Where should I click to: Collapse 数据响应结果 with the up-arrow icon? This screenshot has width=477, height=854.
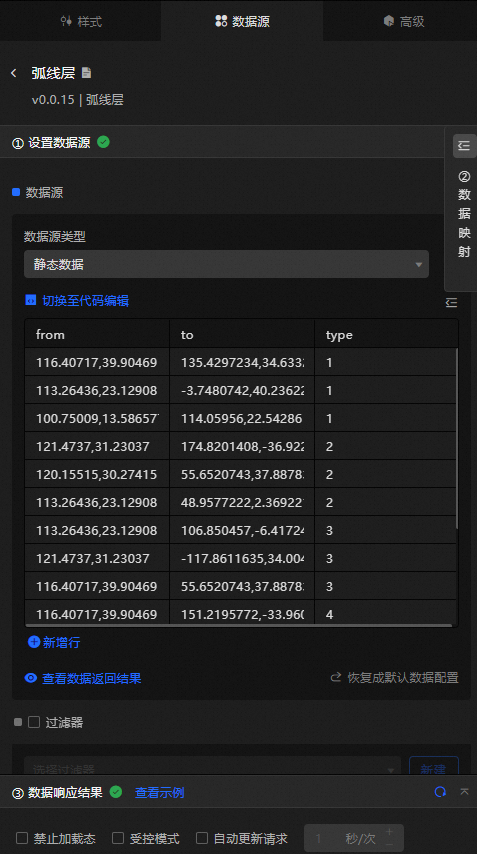coord(464,791)
